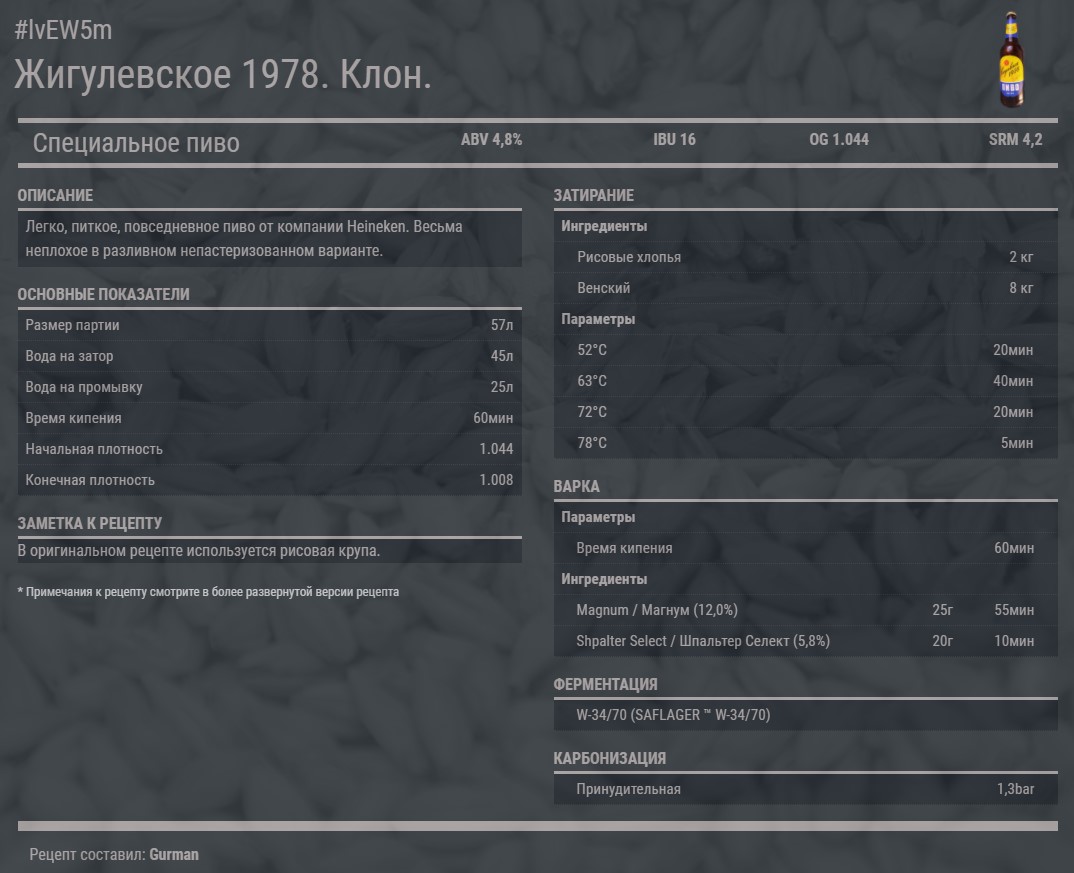Screen dimensions: 1074x873
Task: Click the КАРБОНИЗАЦИЯ section heading
Action: pos(610,759)
